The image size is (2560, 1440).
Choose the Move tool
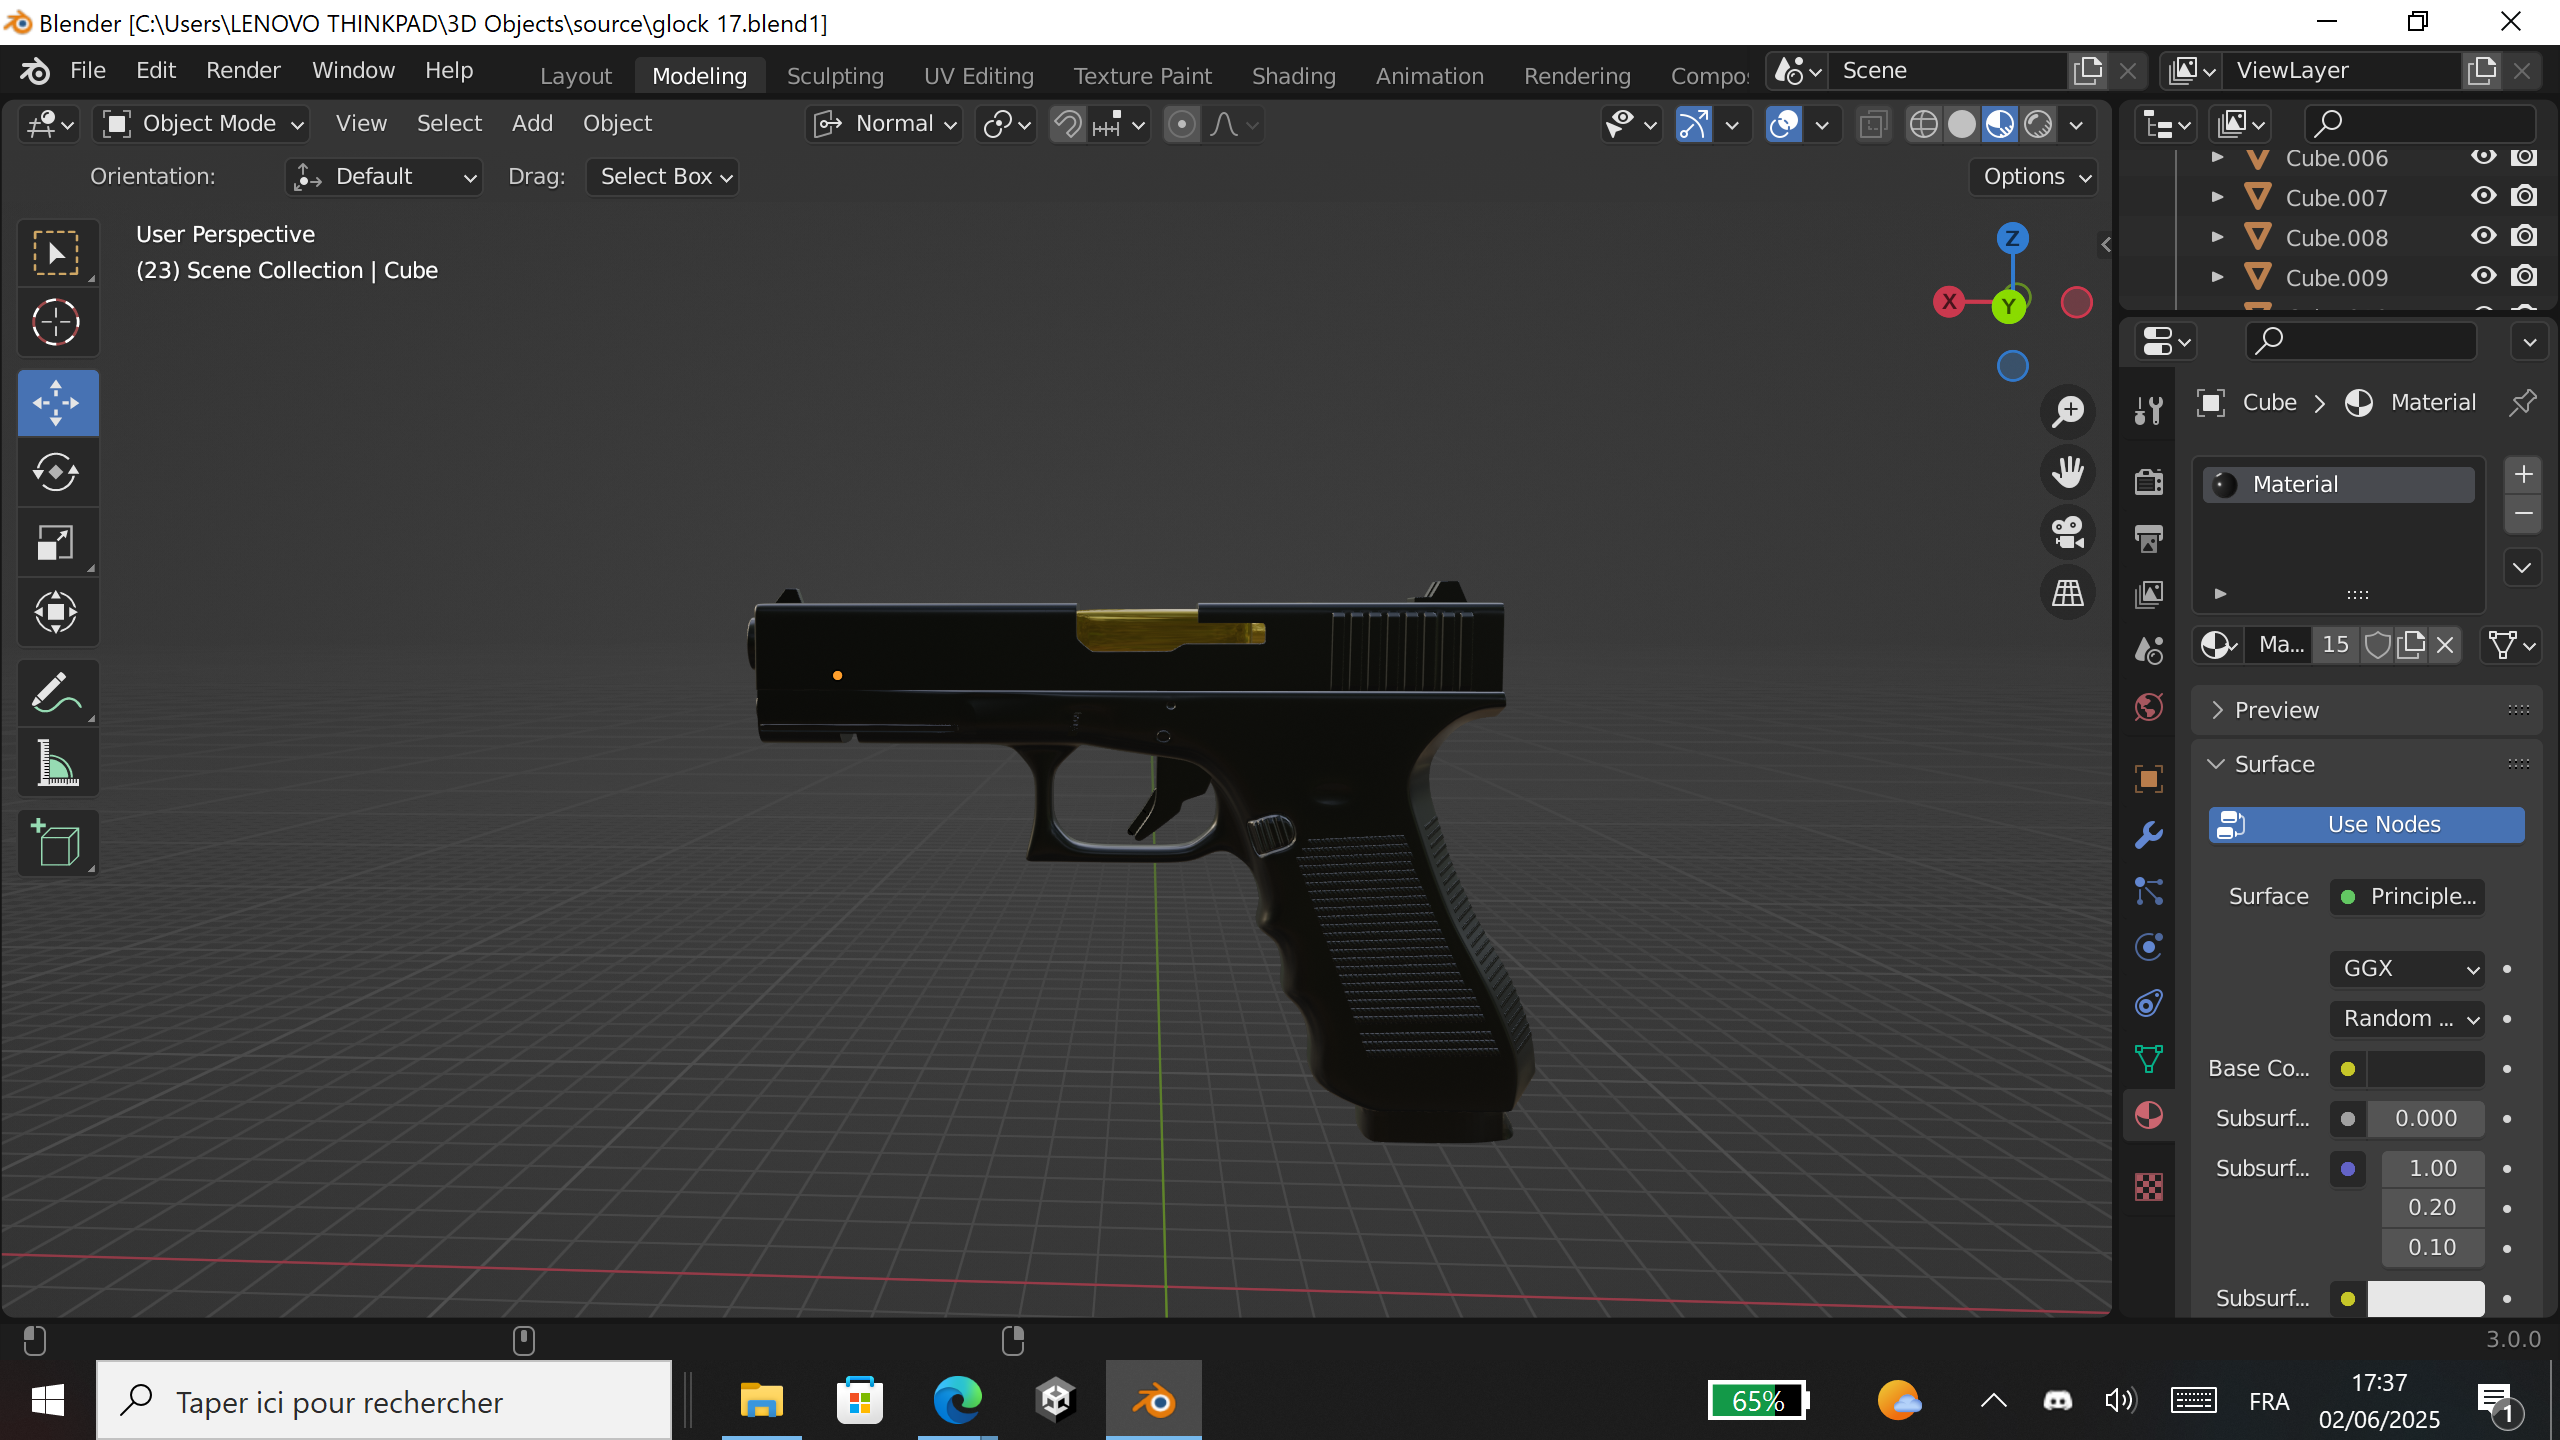point(57,403)
